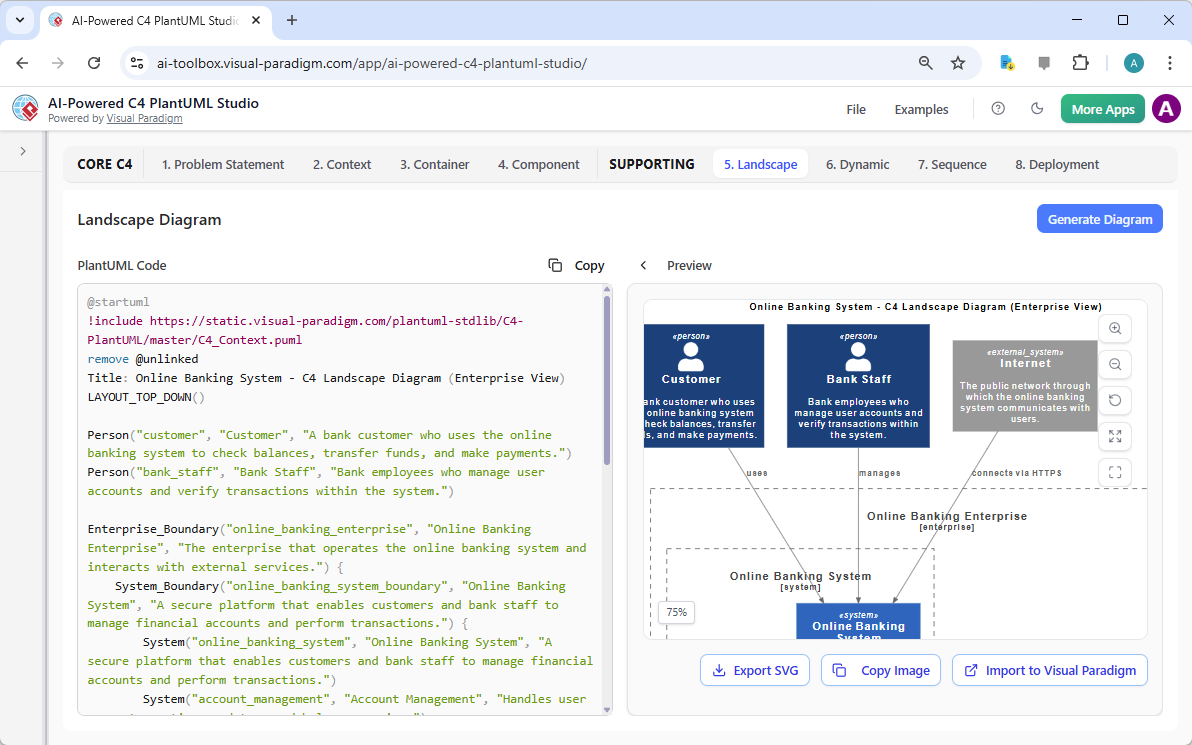Expand the diagram preview to fullscreen
The image size is (1192, 745).
coord(1115,436)
